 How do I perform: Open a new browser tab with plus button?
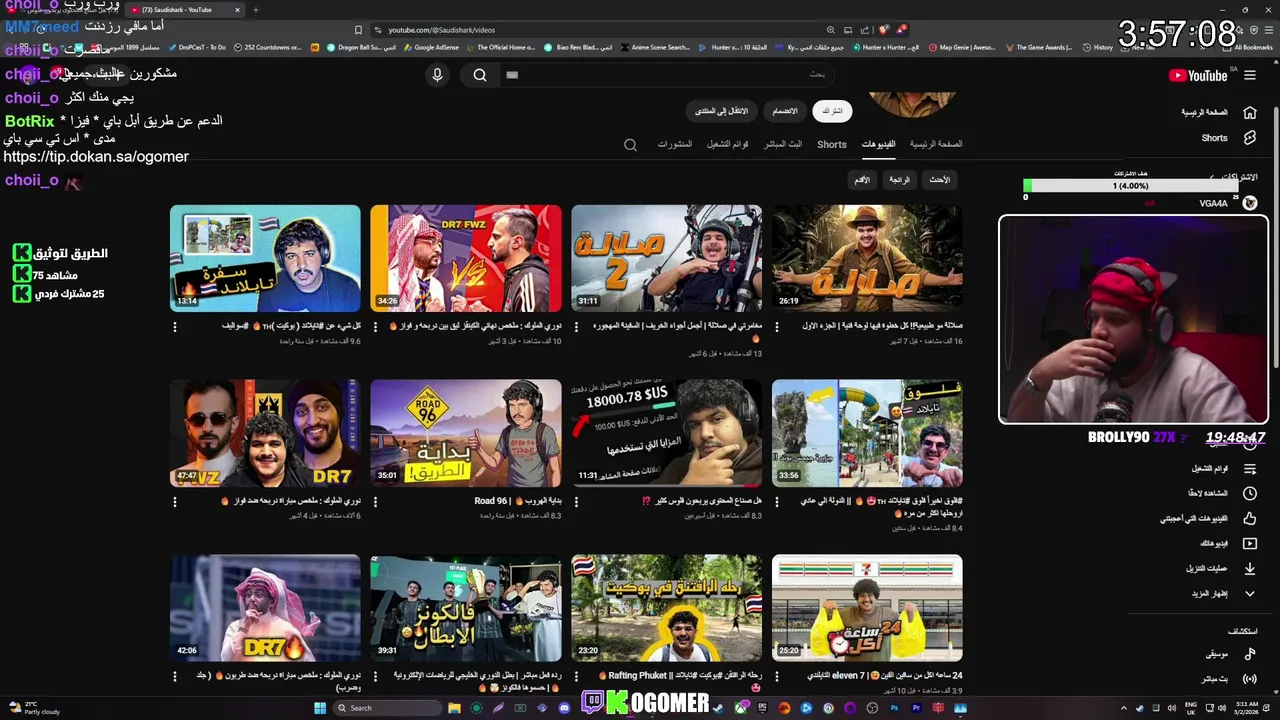[x=255, y=10]
